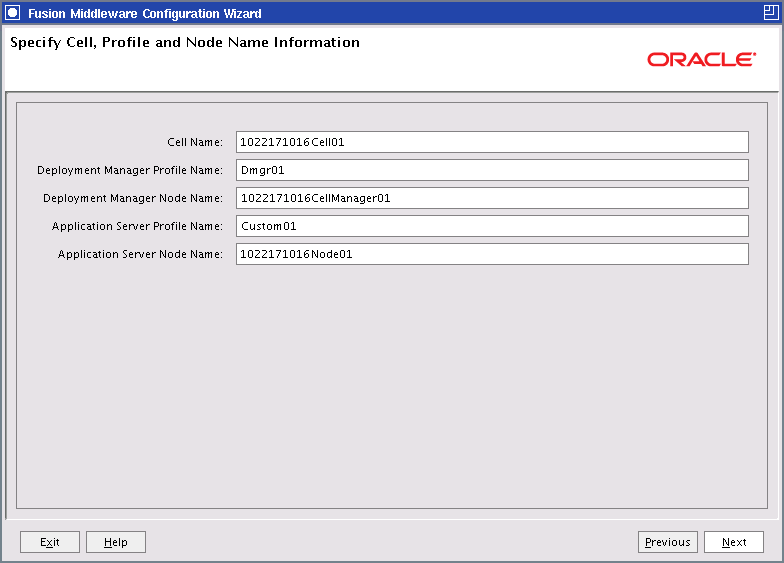Focus the Deployment Manager Node Name field
Image resolution: width=784 pixels, height=563 pixels.
[x=492, y=198]
